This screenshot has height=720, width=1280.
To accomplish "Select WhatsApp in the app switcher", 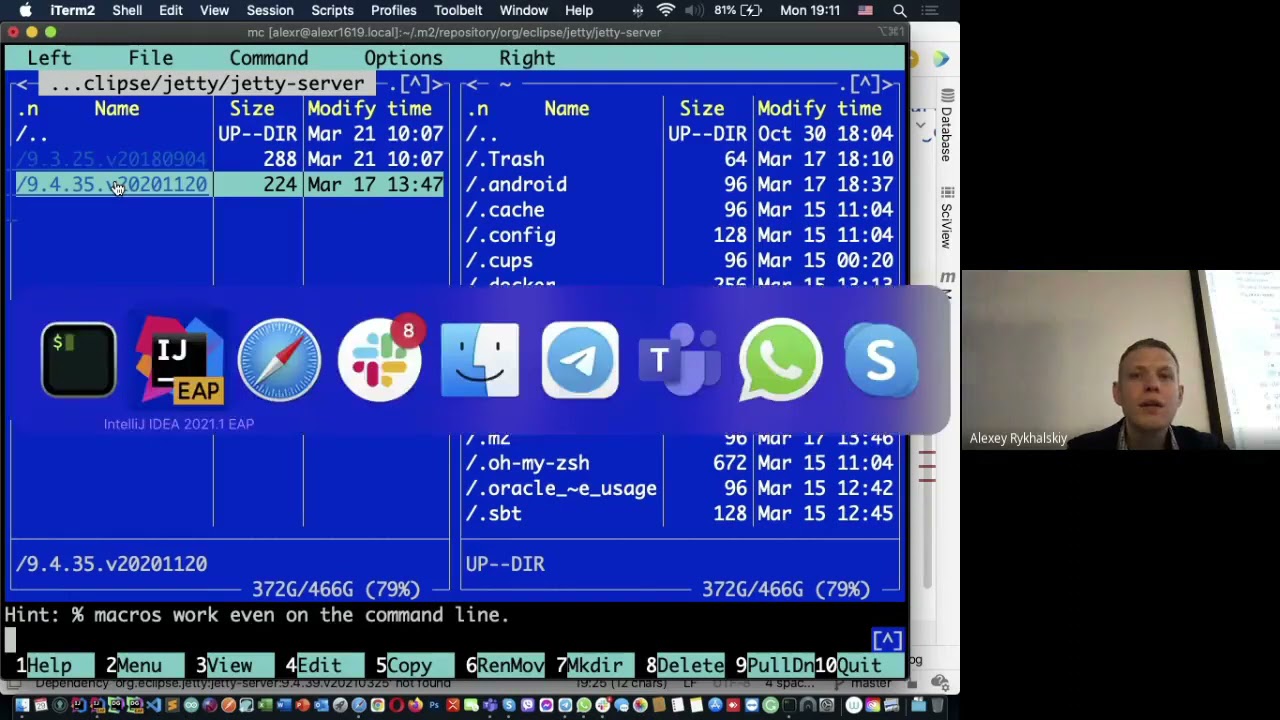I will point(780,360).
